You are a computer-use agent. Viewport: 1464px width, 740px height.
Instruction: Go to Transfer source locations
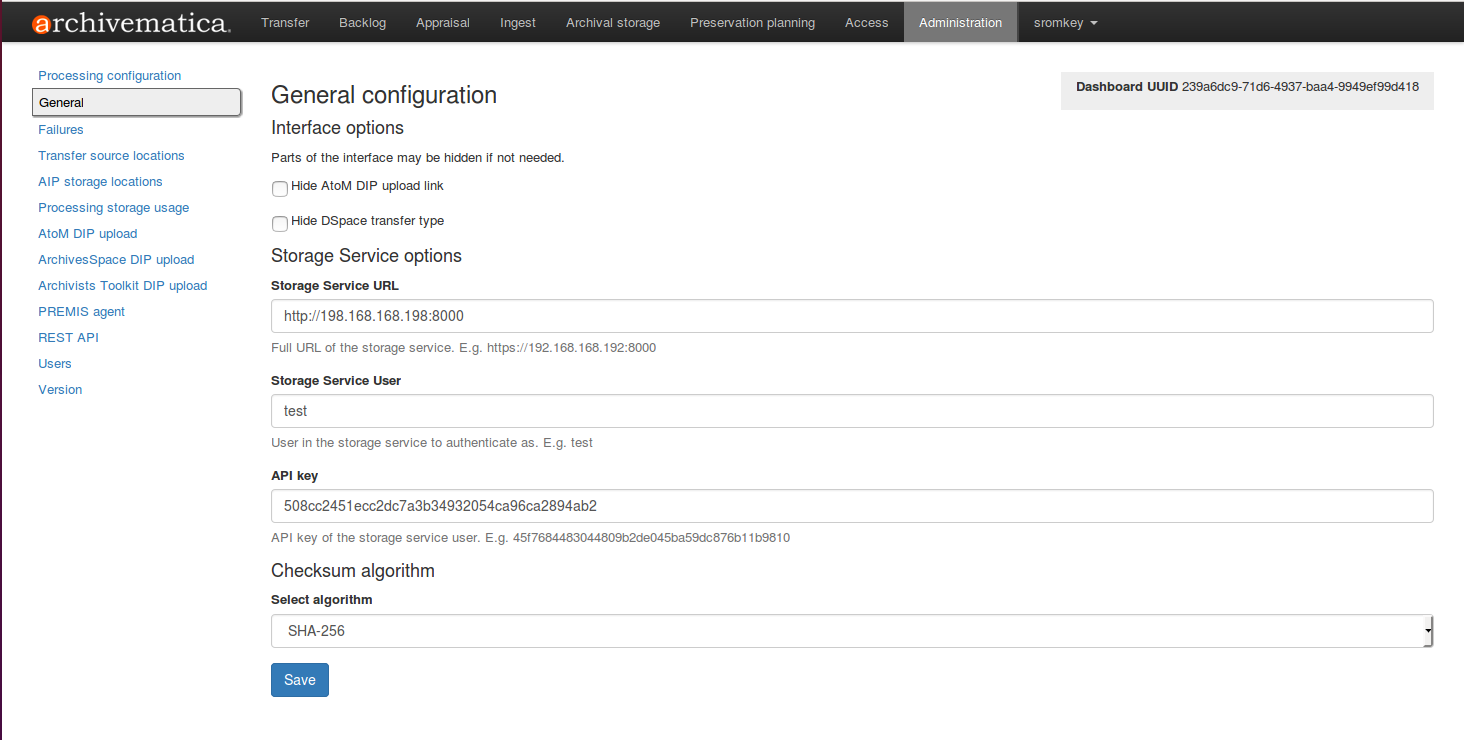(x=111, y=156)
